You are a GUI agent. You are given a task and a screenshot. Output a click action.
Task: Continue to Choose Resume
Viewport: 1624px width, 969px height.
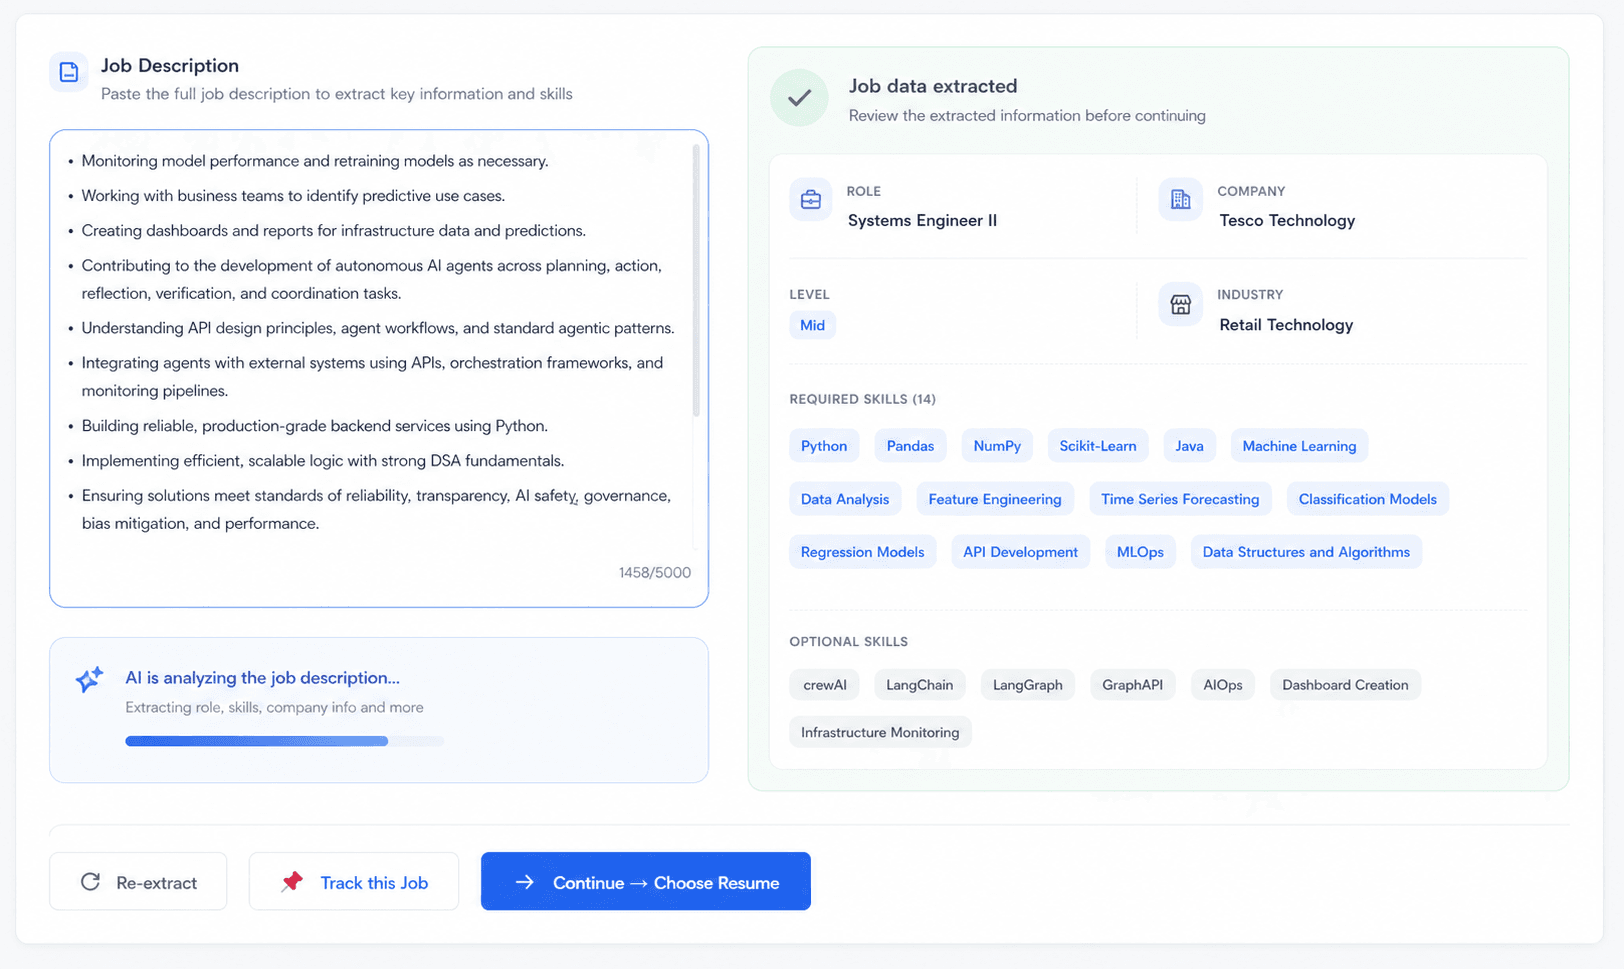click(x=646, y=881)
